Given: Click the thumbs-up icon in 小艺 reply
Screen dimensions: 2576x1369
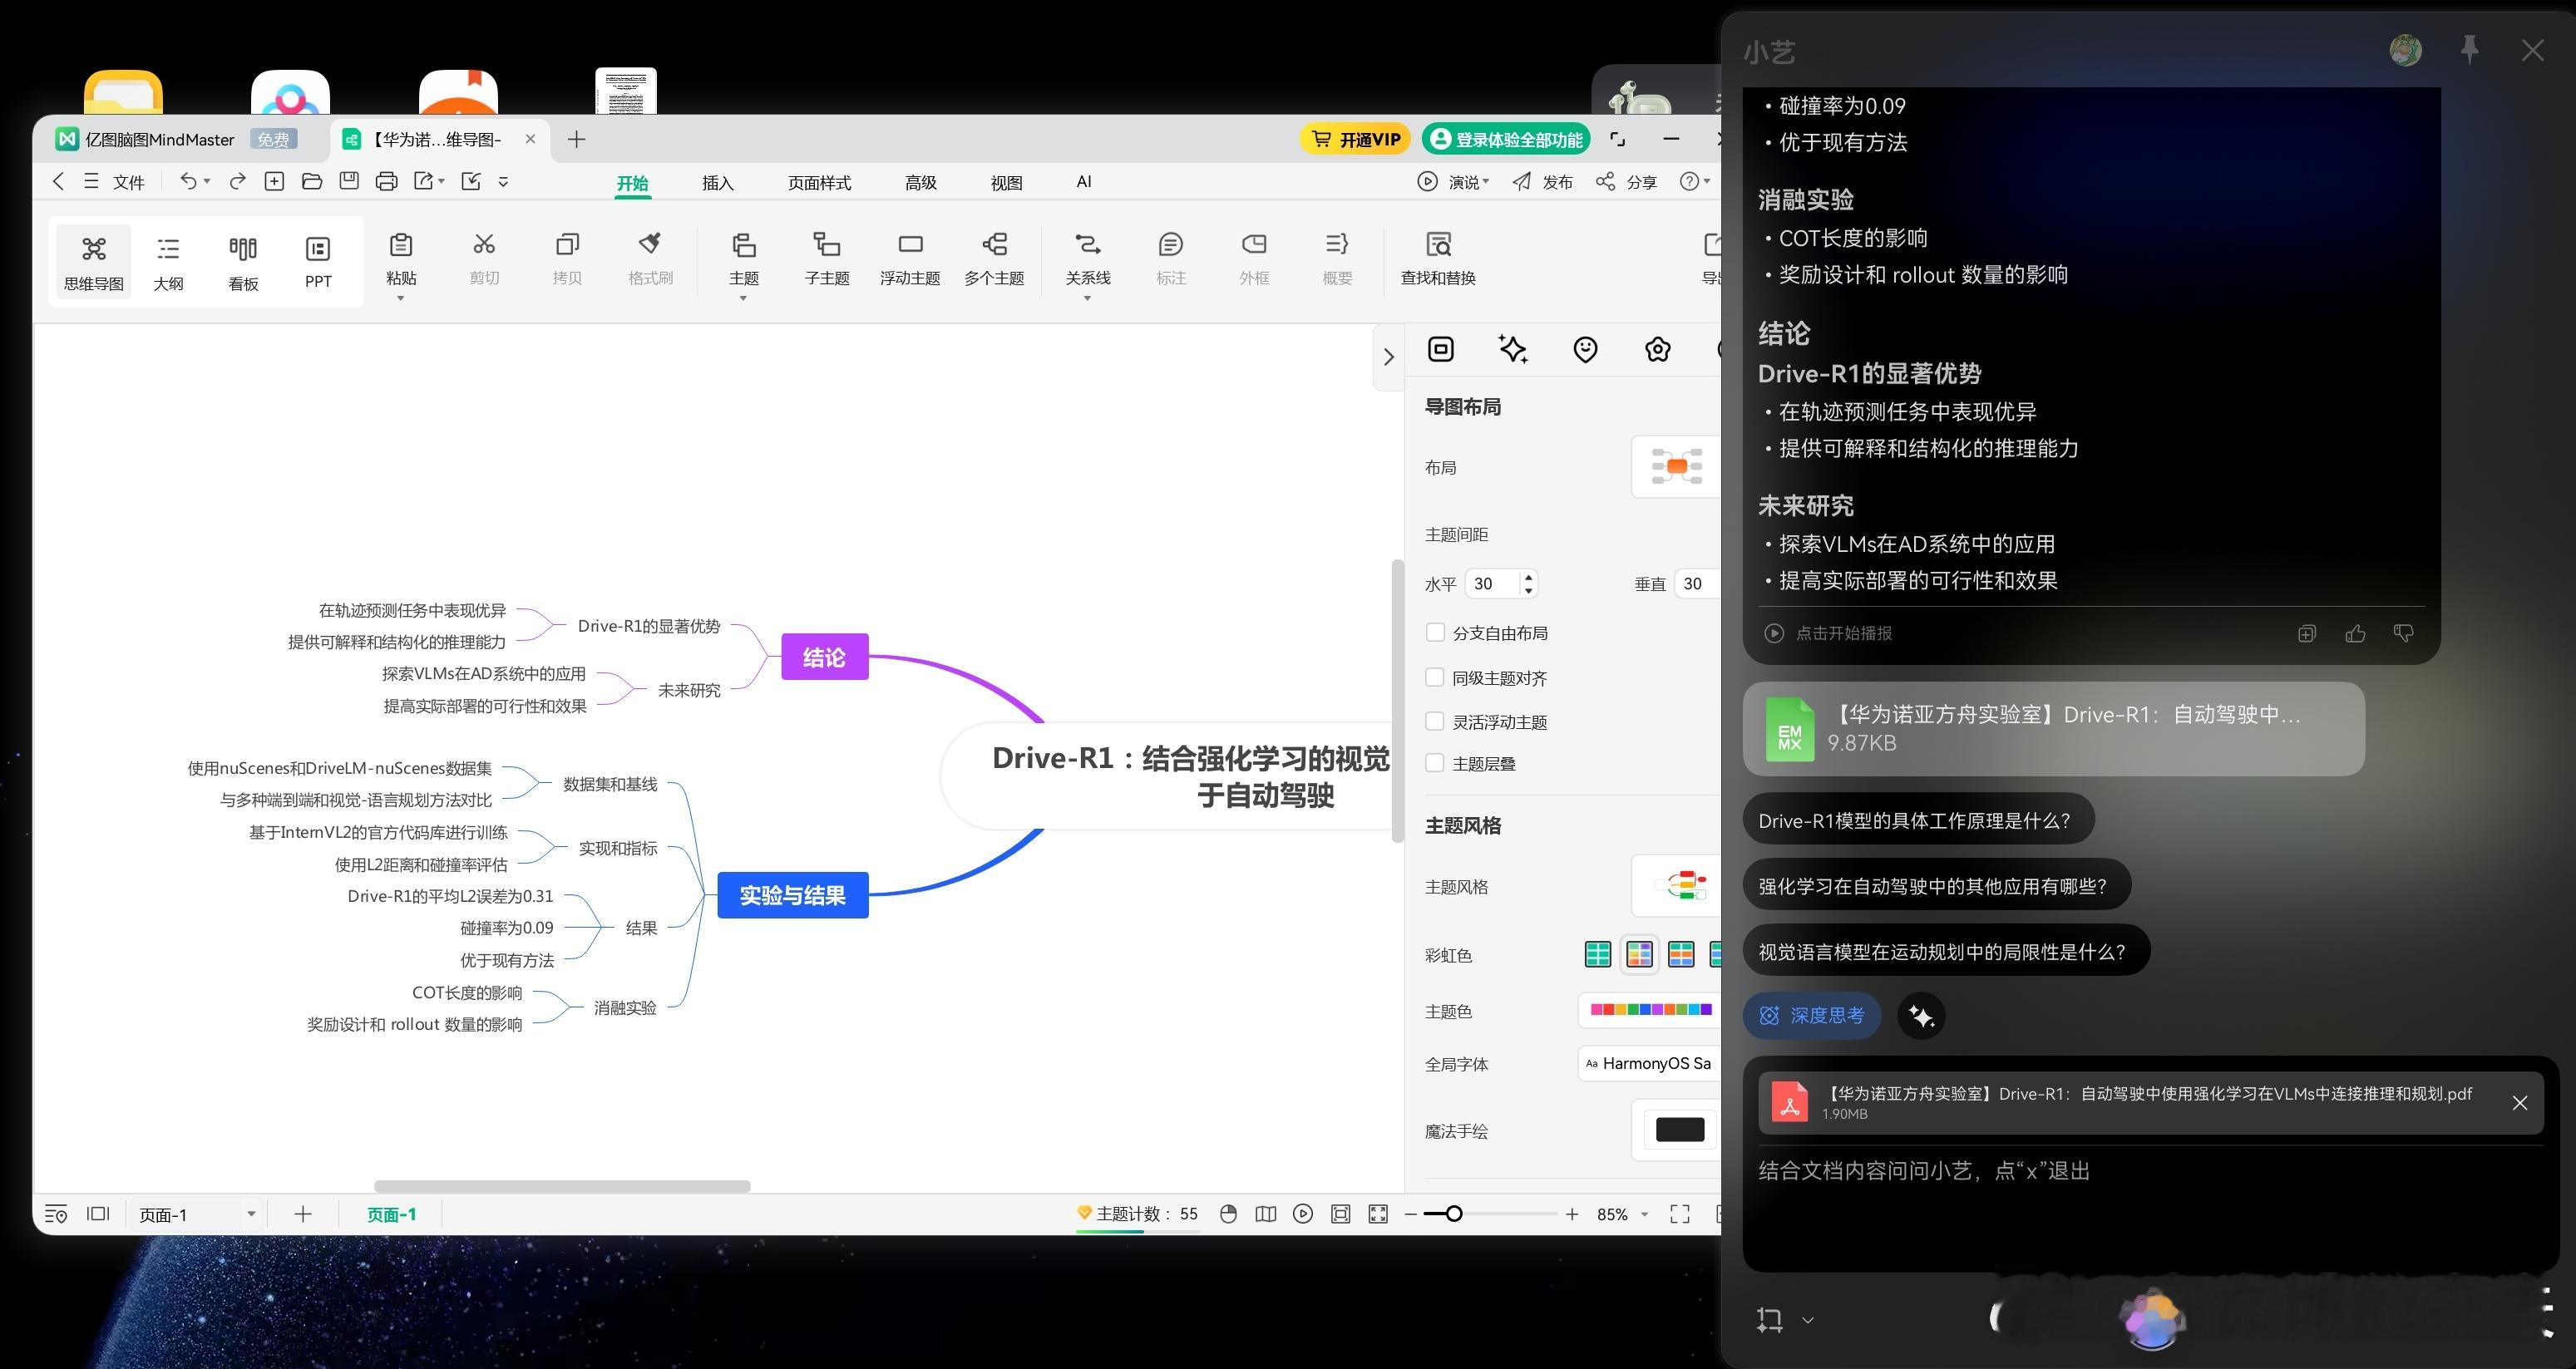Looking at the screenshot, I should pyautogui.click(x=2355, y=633).
